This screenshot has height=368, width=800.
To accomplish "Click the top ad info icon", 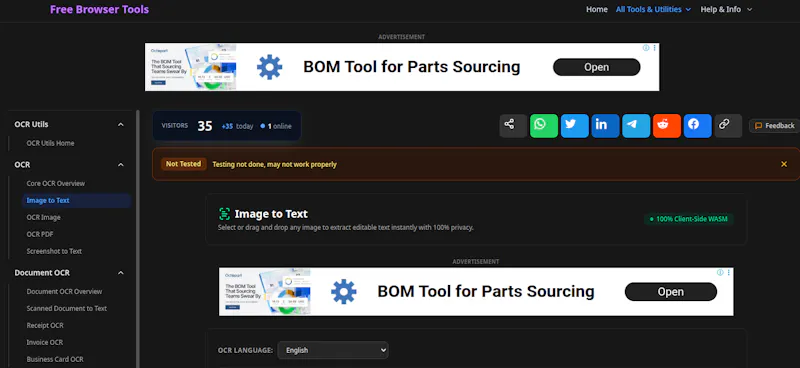I will click(646, 47).
